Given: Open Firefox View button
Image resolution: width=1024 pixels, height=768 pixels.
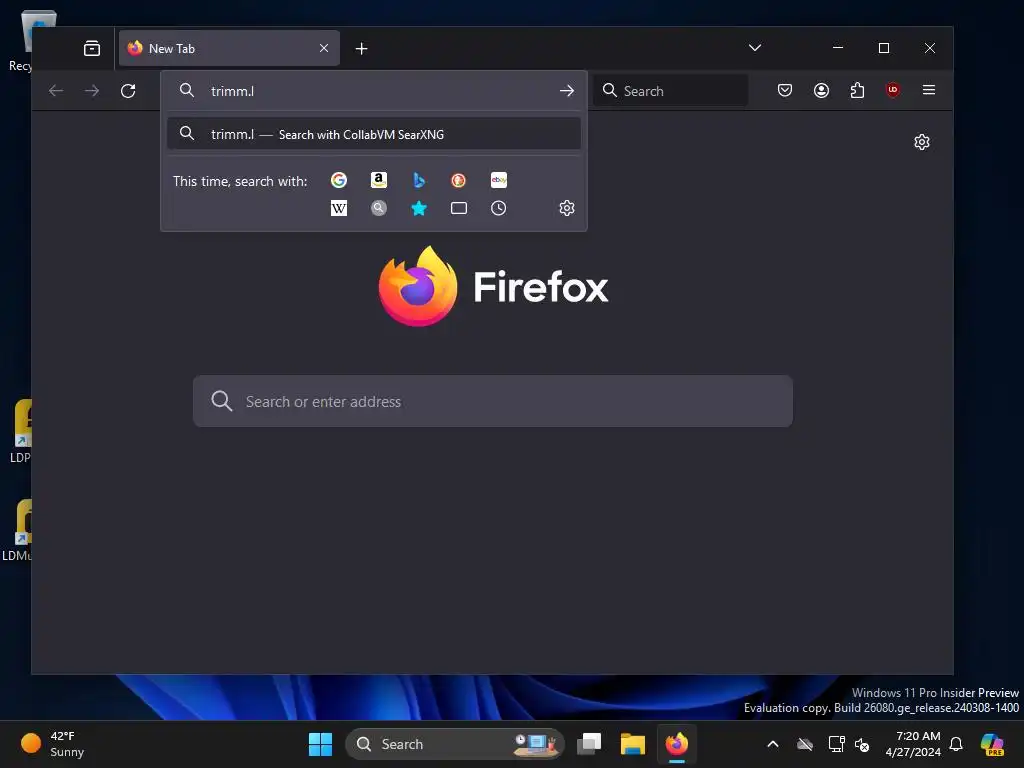Looking at the screenshot, I should (x=92, y=48).
